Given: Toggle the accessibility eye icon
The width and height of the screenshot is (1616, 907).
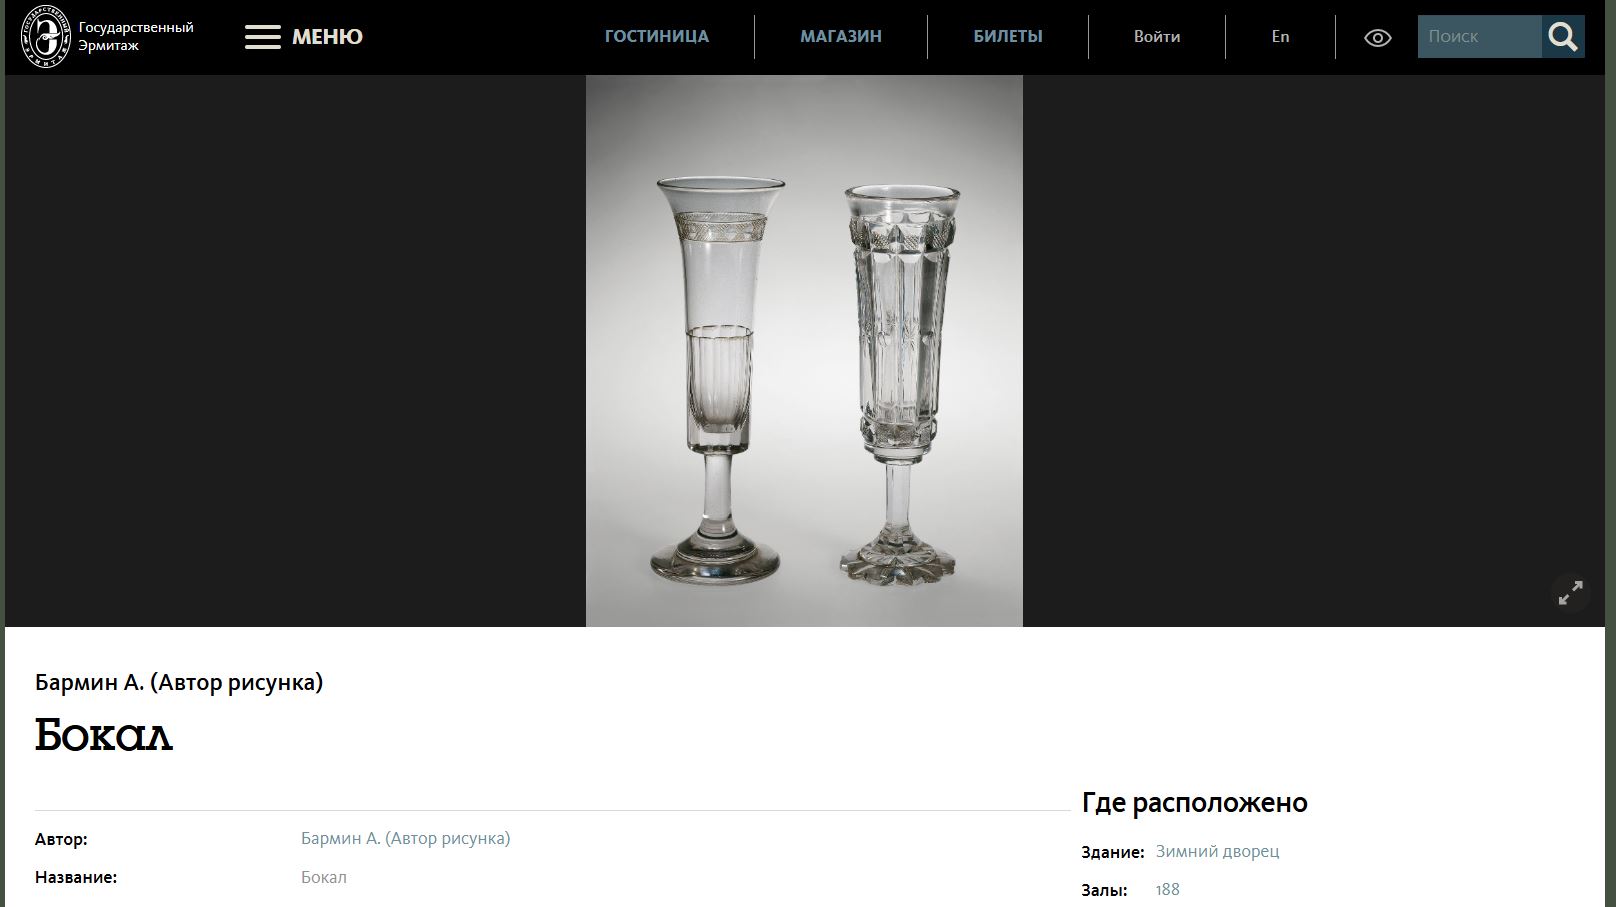Looking at the screenshot, I should tap(1377, 38).
